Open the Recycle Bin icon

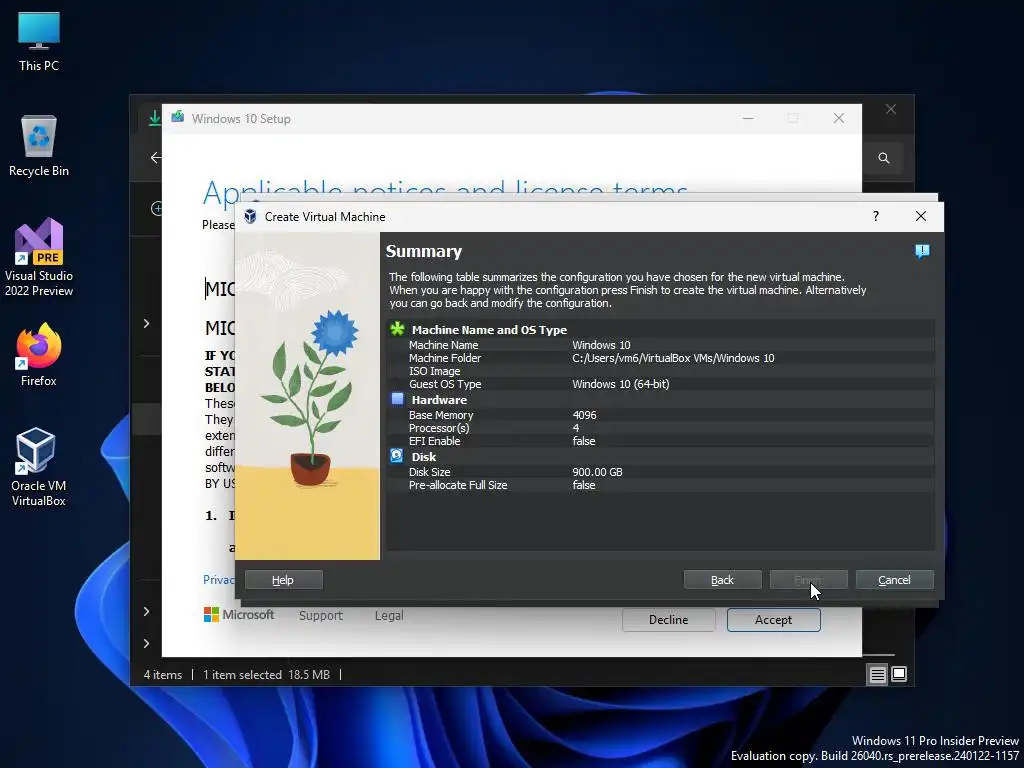39,146
